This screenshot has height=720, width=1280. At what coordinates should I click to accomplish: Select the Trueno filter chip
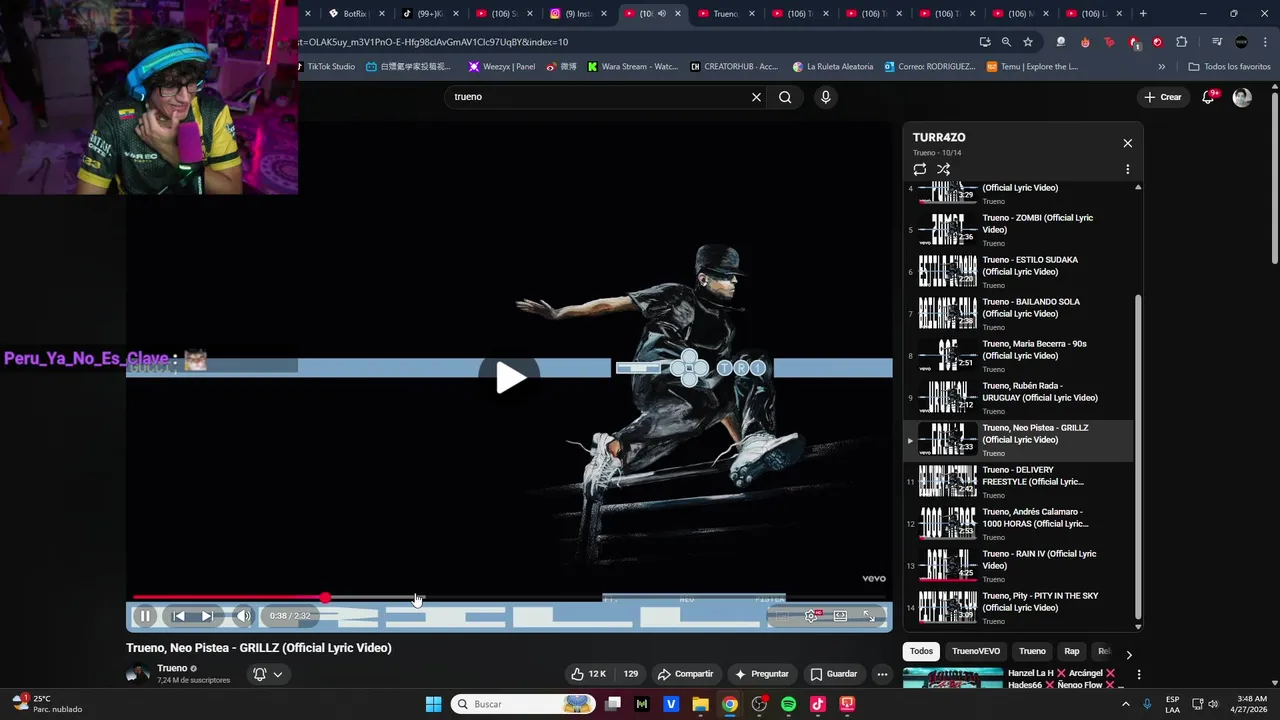tap(1032, 651)
